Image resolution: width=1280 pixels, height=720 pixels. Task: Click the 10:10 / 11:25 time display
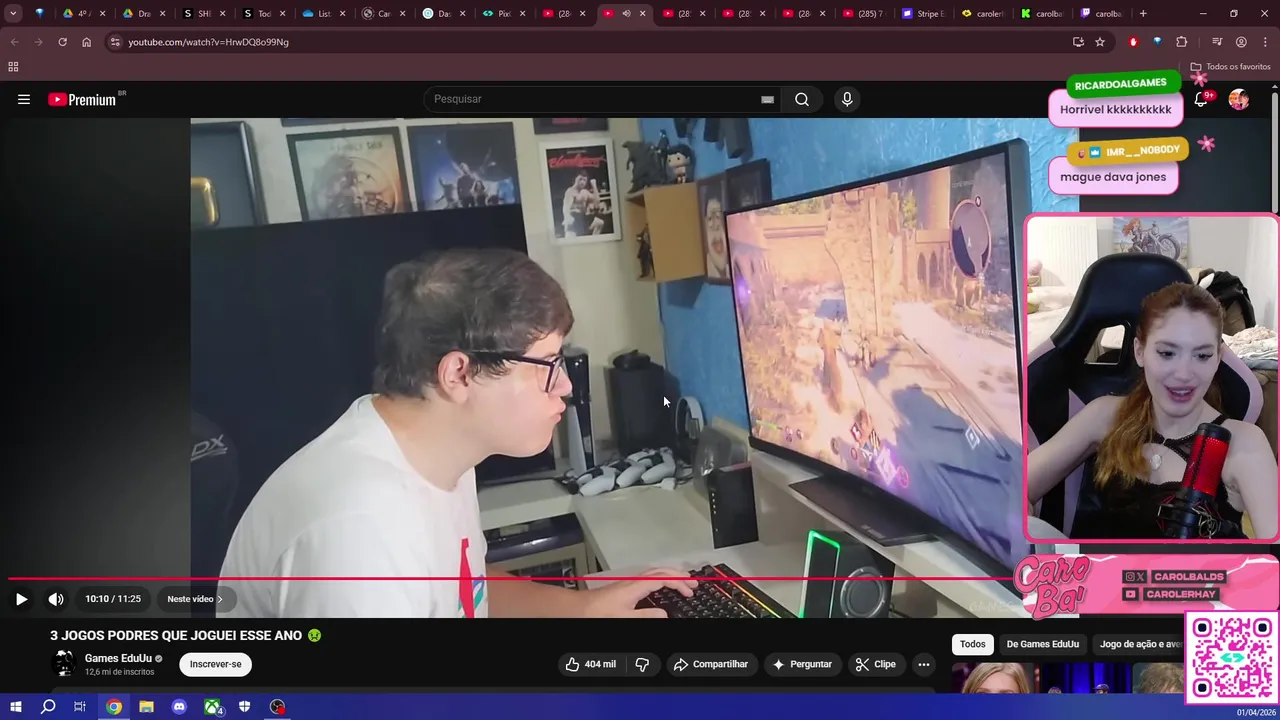click(x=113, y=599)
